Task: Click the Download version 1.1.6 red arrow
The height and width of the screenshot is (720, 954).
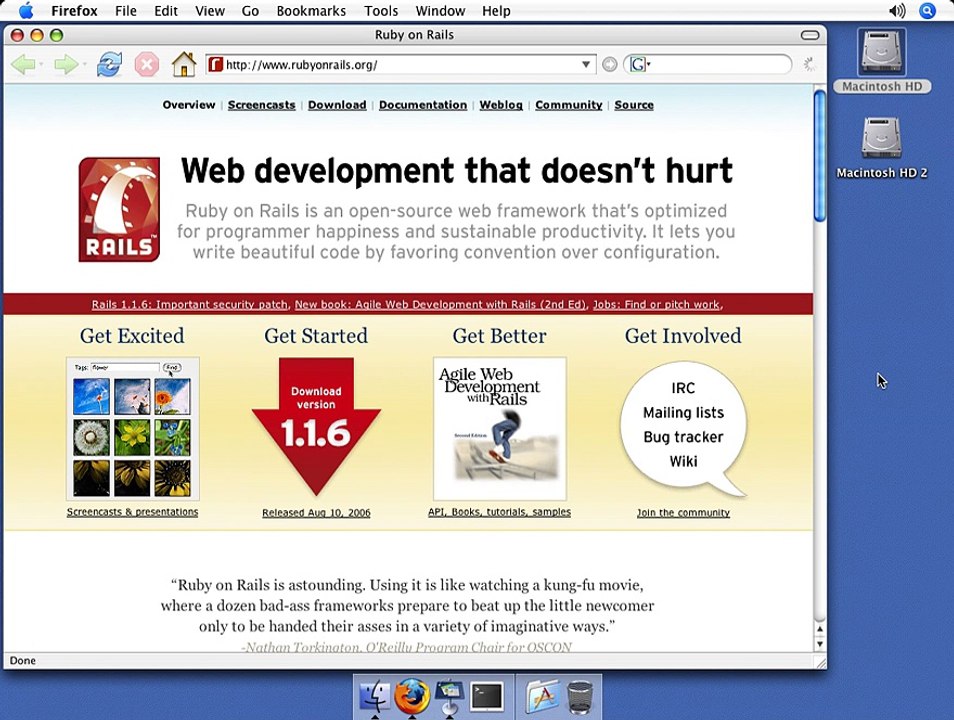Action: pos(316,426)
